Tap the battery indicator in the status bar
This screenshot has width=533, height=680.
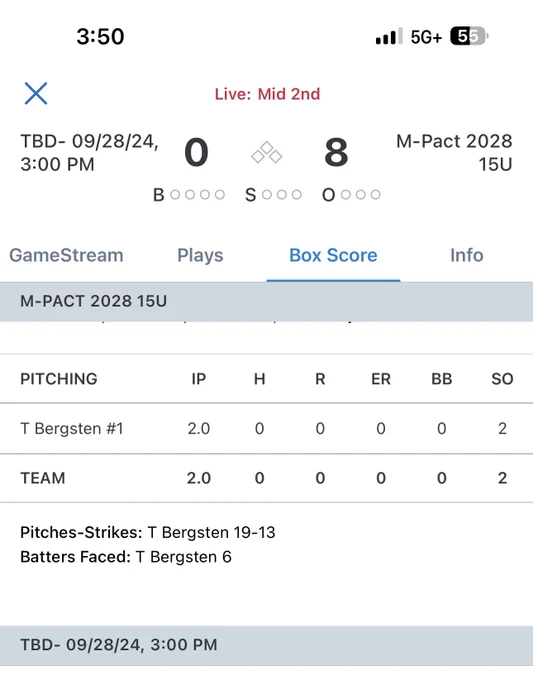click(x=469, y=36)
